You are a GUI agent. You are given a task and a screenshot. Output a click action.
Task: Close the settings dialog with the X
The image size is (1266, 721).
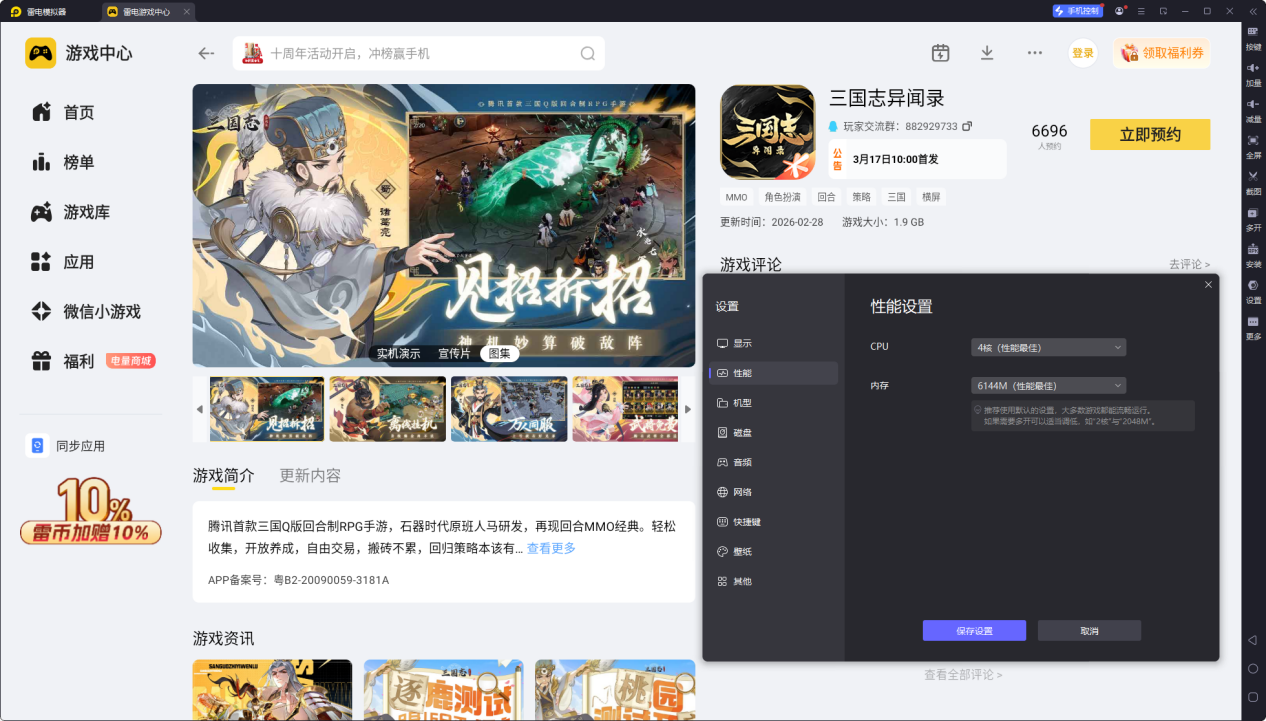pyautogui.click(x=1208, y=285)
